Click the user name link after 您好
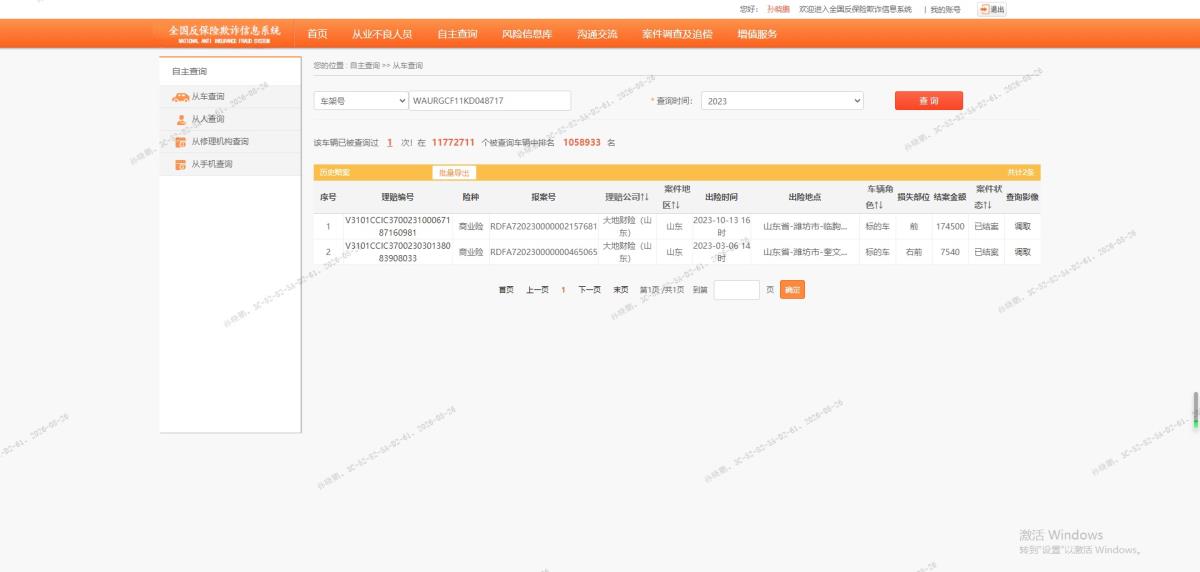The image size is (1200, 572). [x=777, y=9]
